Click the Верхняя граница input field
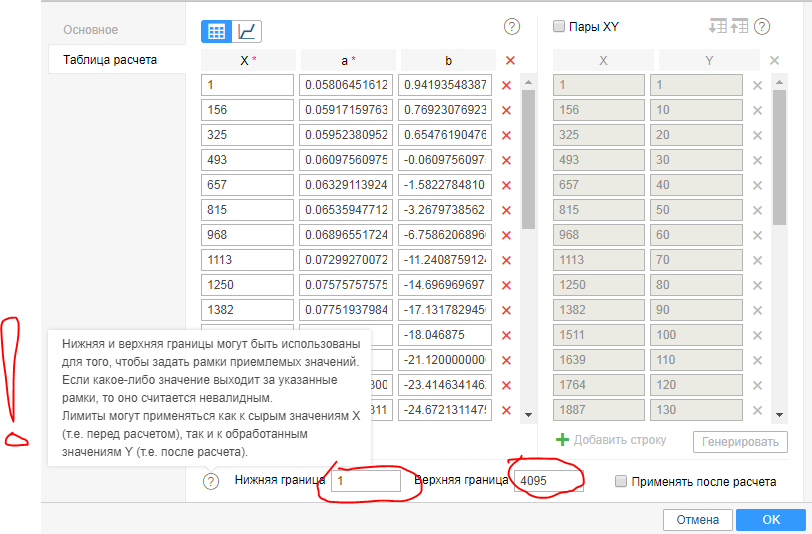 point(547,481)
